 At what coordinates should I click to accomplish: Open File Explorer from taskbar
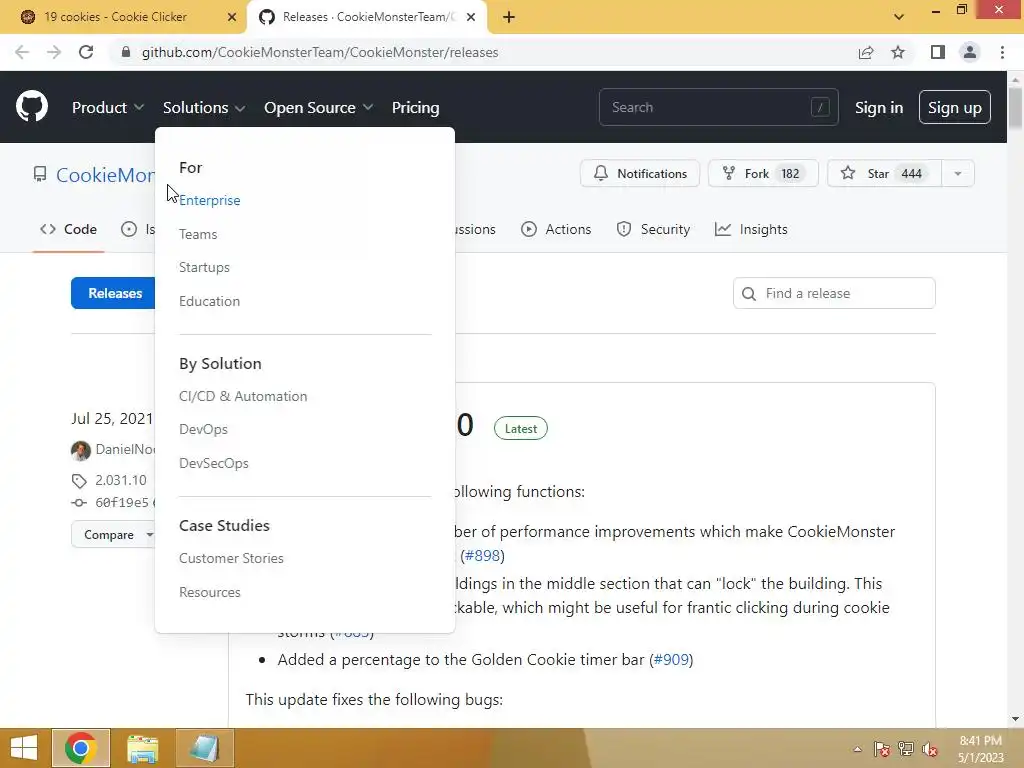coord(143,748)
